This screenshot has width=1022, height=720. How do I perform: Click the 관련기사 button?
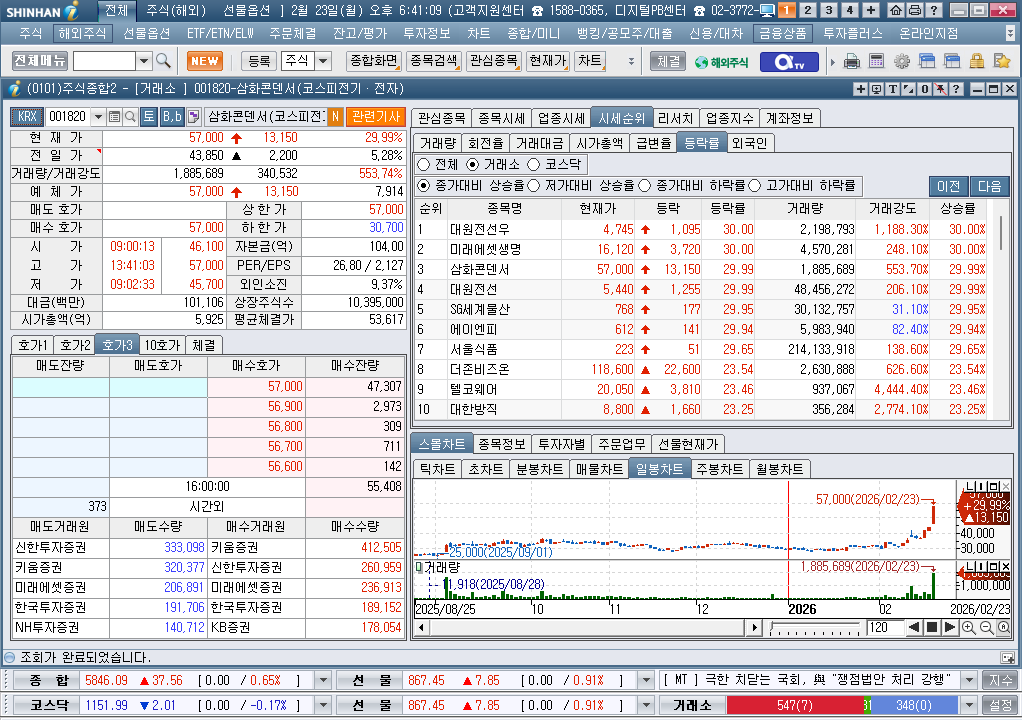tap(375, 117)
